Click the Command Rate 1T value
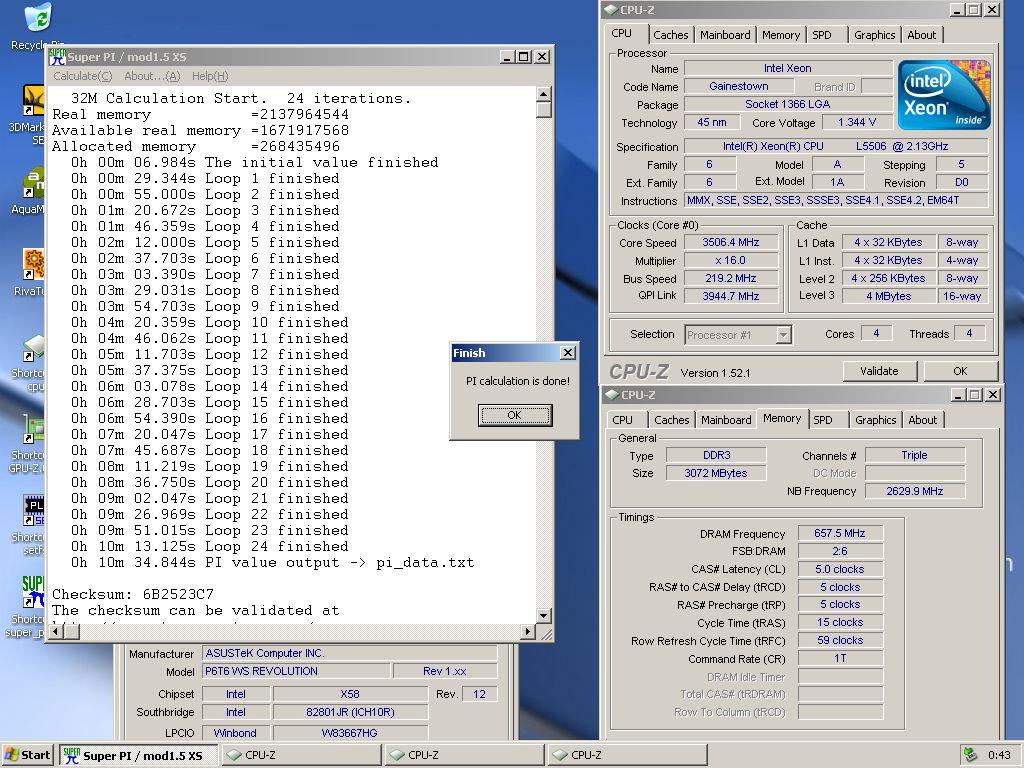The height and width of the screenshot is (768, 1024). [x=840, y=658]
